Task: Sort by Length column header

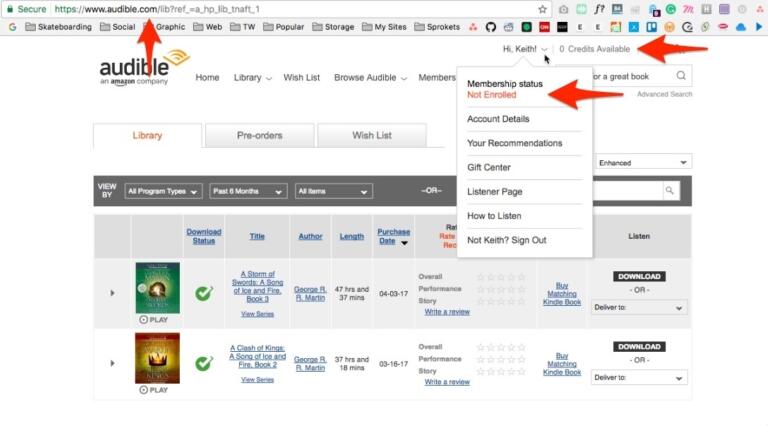Action: pyautogui.click(x=352, y=236)
